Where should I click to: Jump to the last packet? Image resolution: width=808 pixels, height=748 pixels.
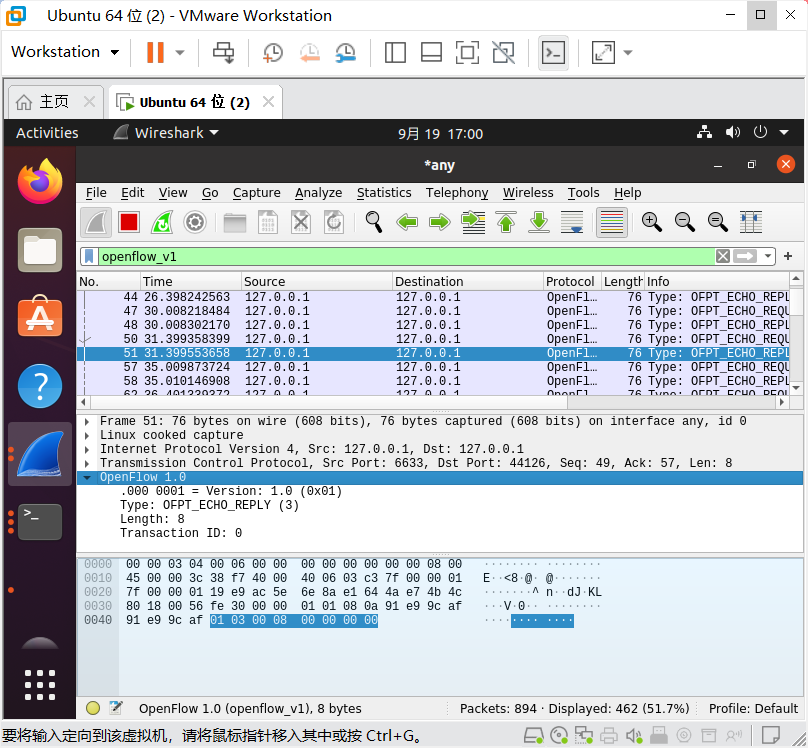coord(539,223)
